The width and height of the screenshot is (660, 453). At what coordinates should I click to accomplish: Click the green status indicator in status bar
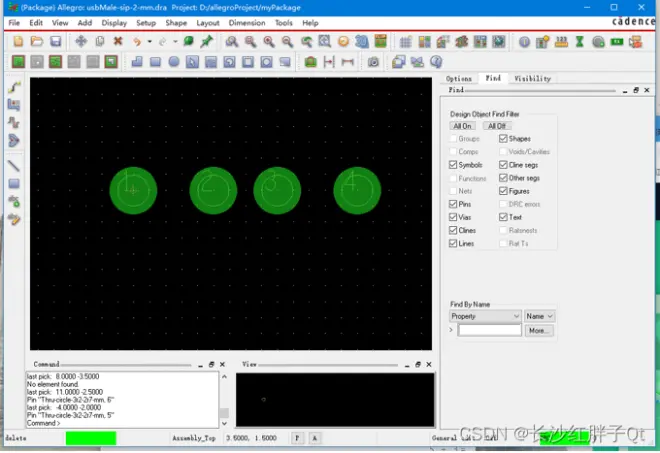pyautogui.click(x=91, y=438)
